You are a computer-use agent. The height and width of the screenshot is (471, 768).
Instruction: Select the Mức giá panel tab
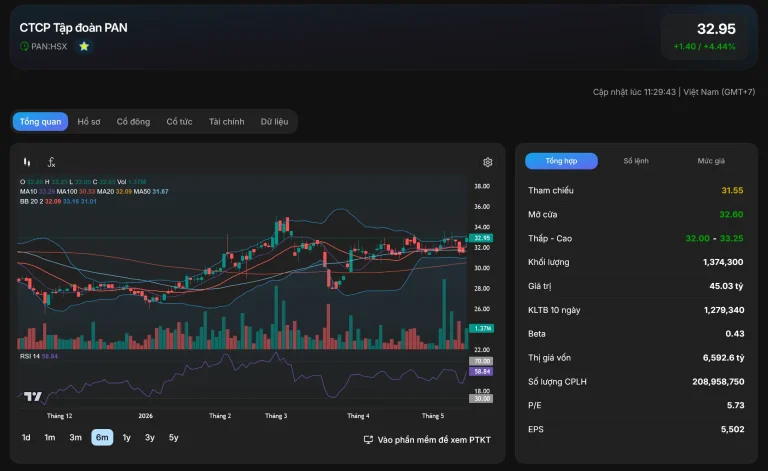pos(711,161)
